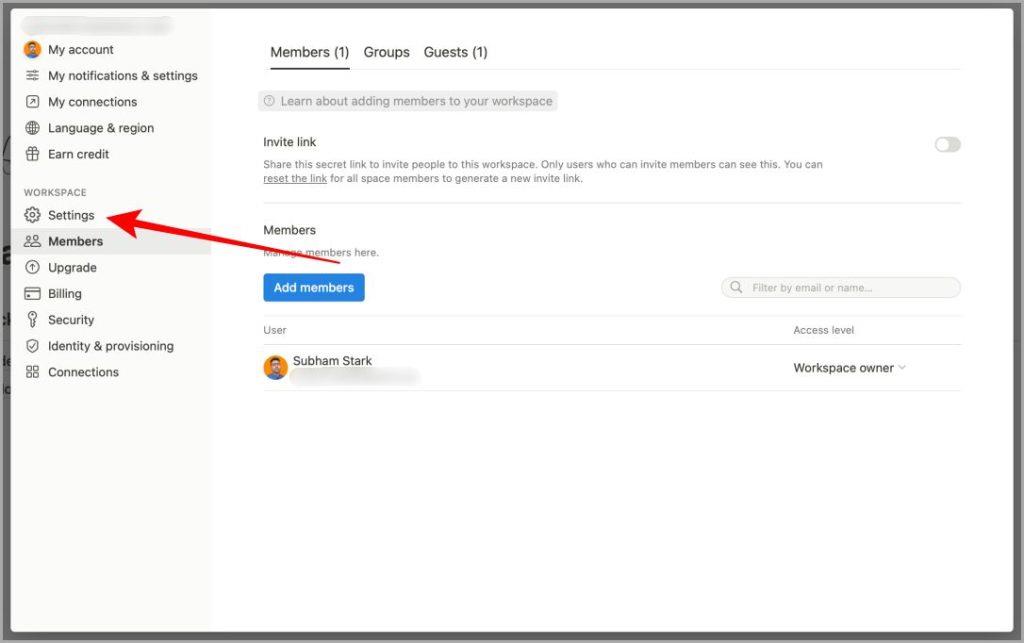1024x643 pixels.
Task: Click the reset the link hyperlink
Action: pos(295,178)
